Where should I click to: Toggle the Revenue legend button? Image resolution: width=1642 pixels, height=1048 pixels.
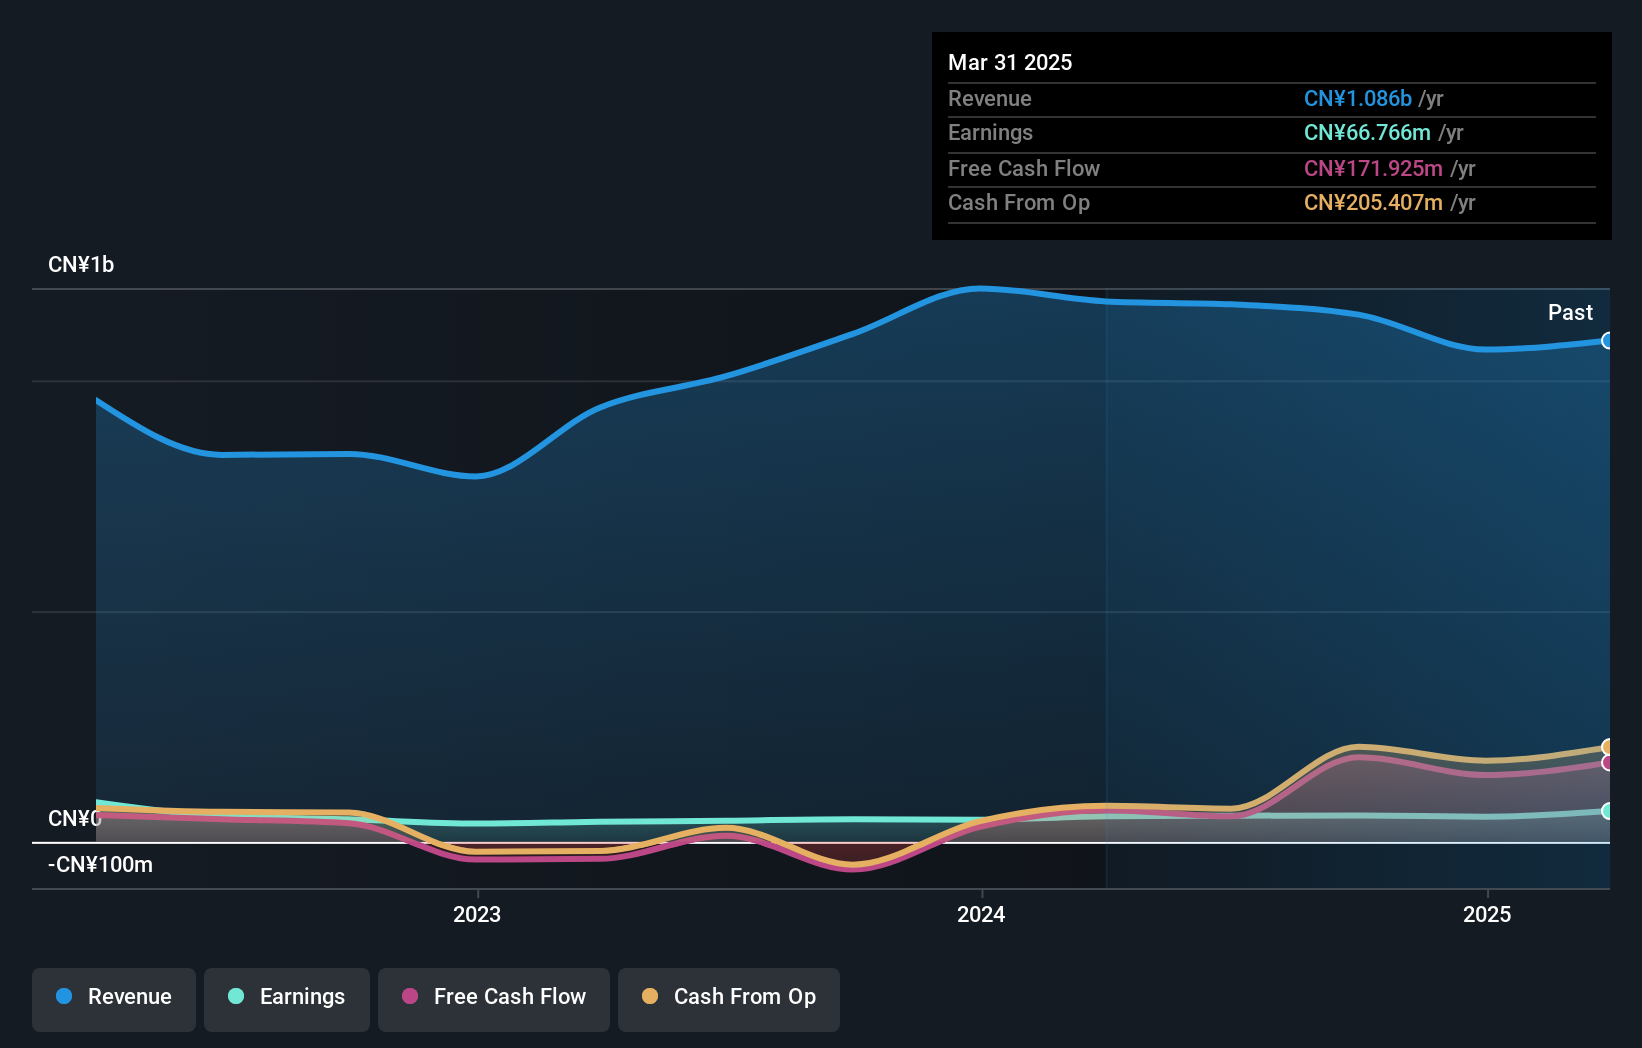point(114,999)
